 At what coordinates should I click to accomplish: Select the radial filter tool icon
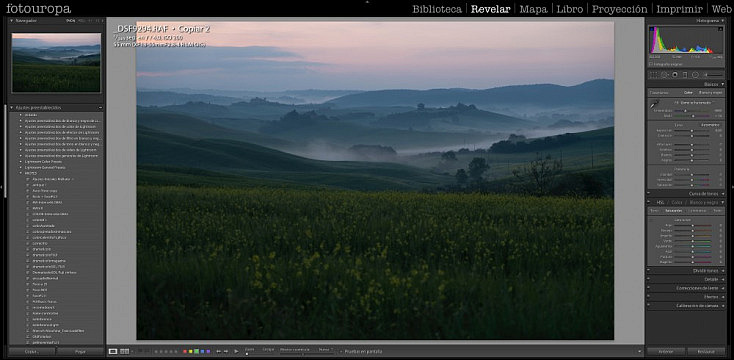pyautogui.click(x=695, y=75)
